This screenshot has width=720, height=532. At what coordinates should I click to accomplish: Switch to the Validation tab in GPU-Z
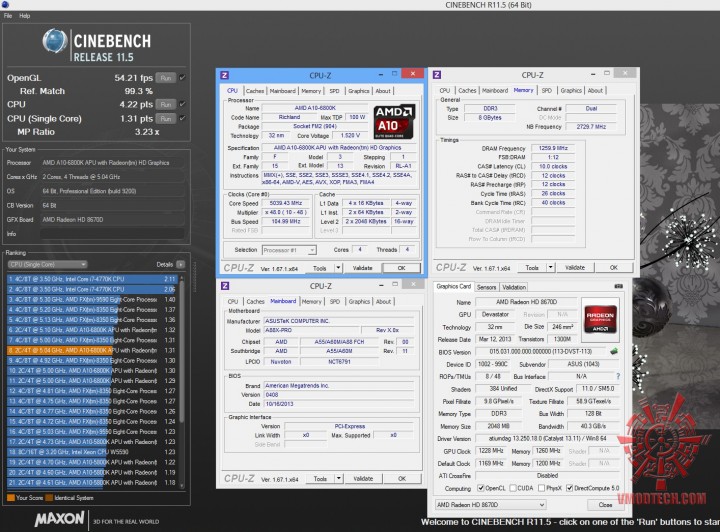click(514, 287)
